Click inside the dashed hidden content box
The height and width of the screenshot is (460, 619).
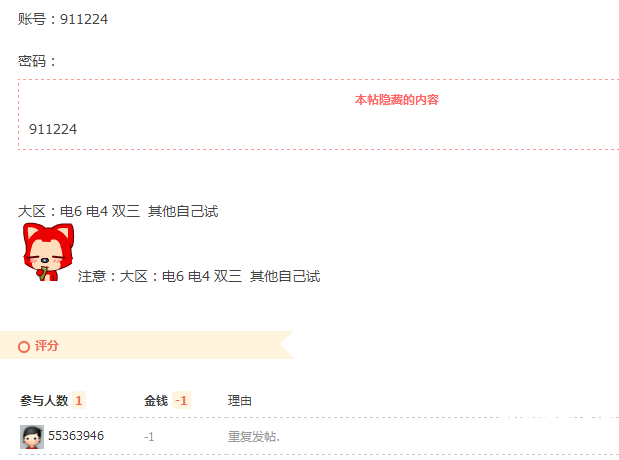[318, 115]
